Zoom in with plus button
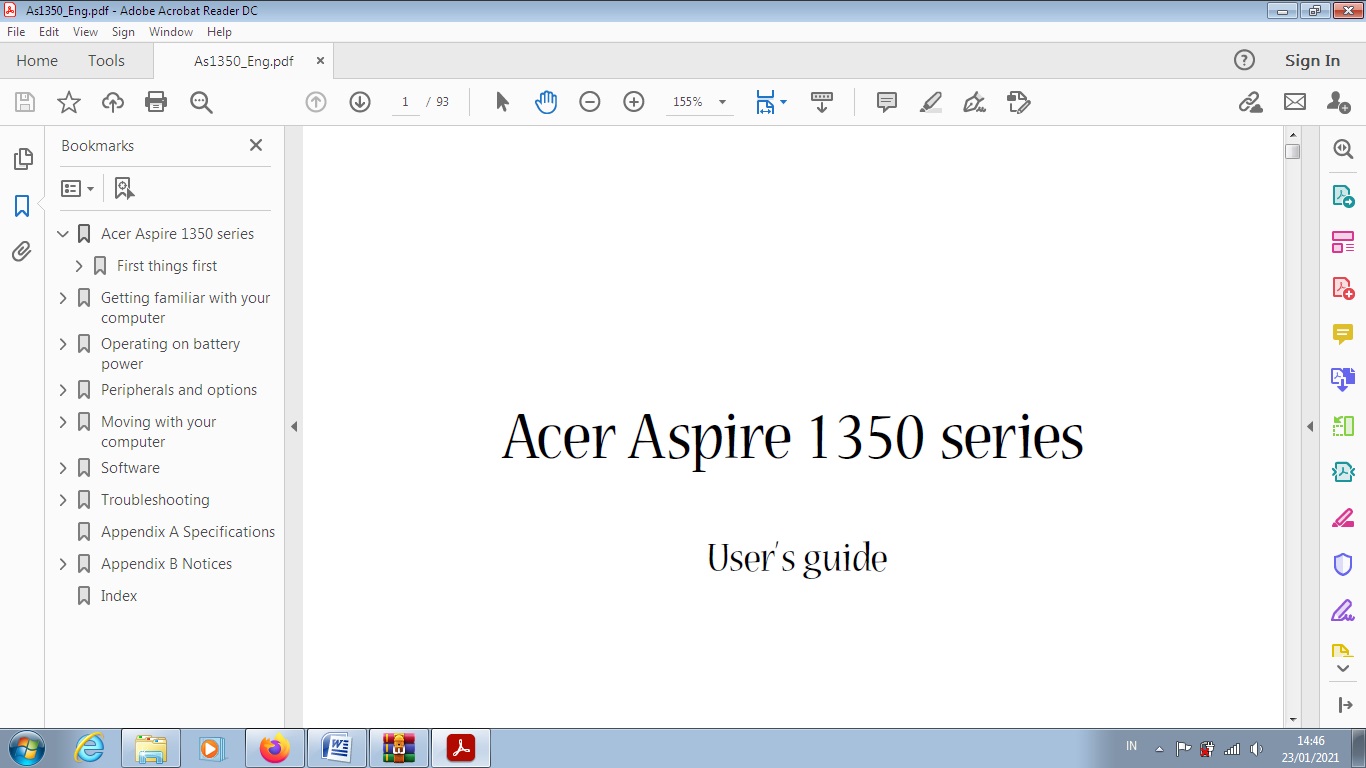The height and width of the screenshot is (768, 1366). coord(634,102)
